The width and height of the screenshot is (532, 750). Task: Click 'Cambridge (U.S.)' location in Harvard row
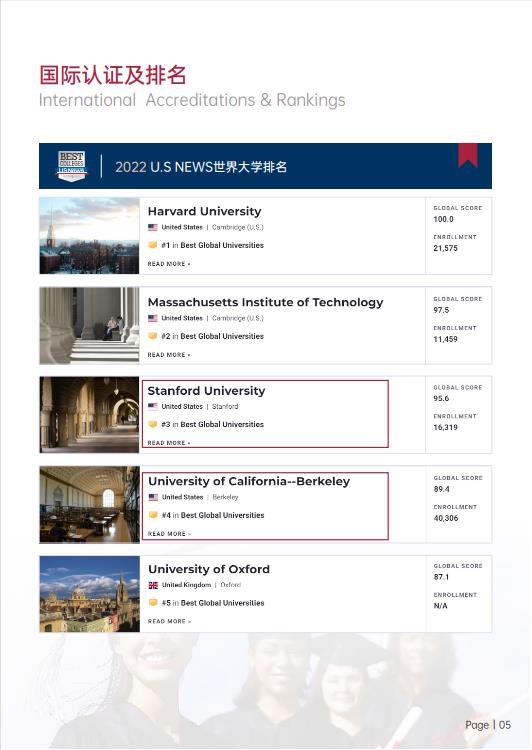click(x=238, y=227)
